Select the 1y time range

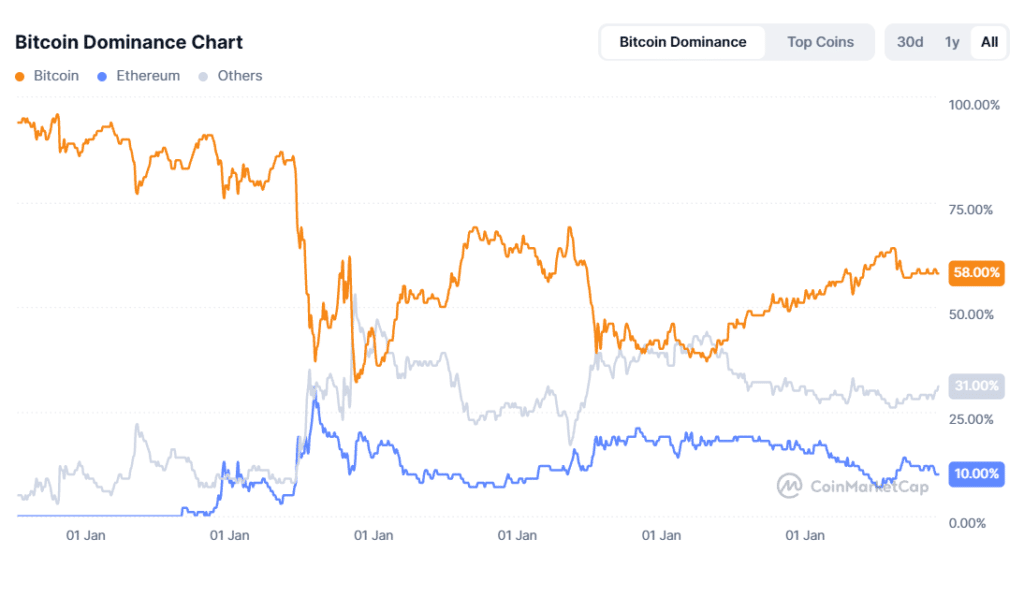click(952, 42)
